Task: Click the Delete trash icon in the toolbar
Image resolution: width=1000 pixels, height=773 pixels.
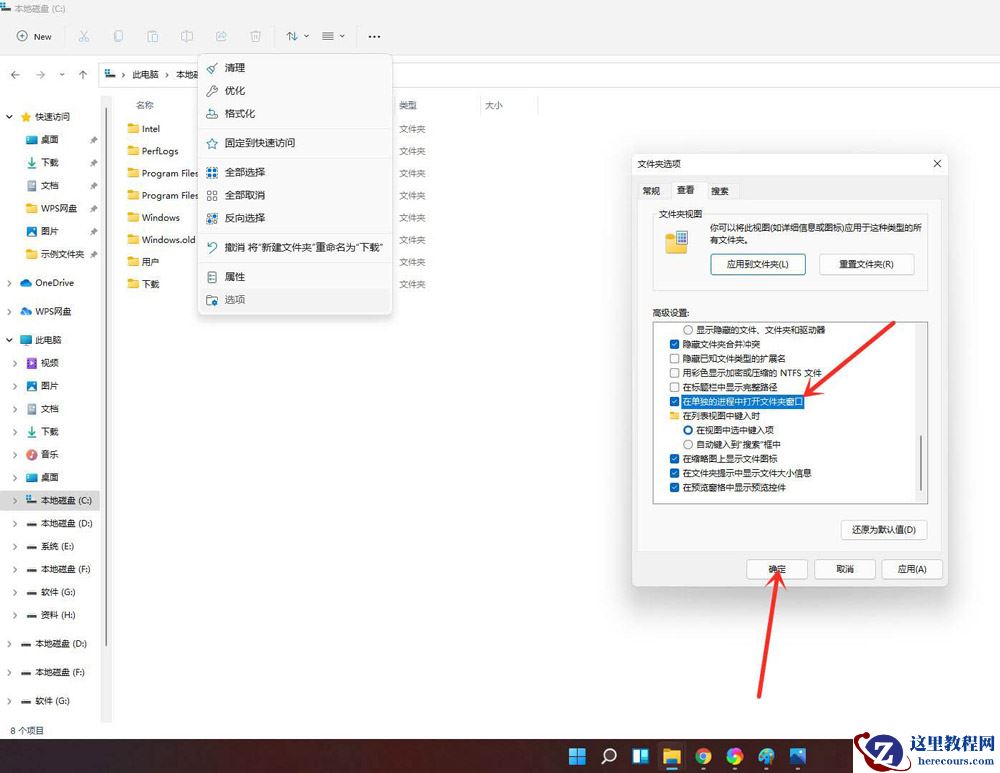Action: pyautogui.click(x=254, y=36)
